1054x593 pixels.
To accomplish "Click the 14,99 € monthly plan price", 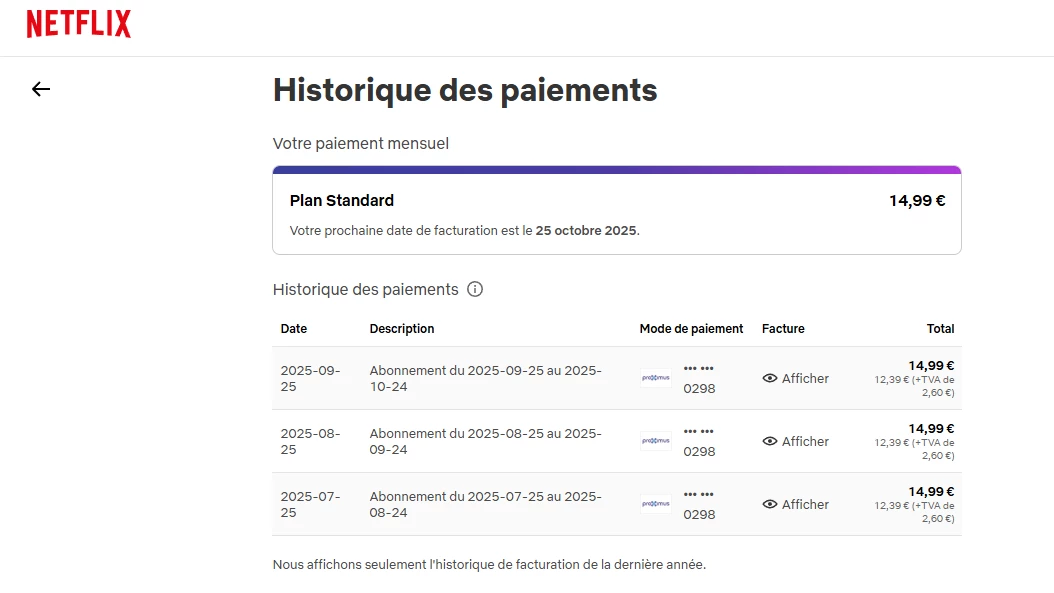I will pos(917,200).
